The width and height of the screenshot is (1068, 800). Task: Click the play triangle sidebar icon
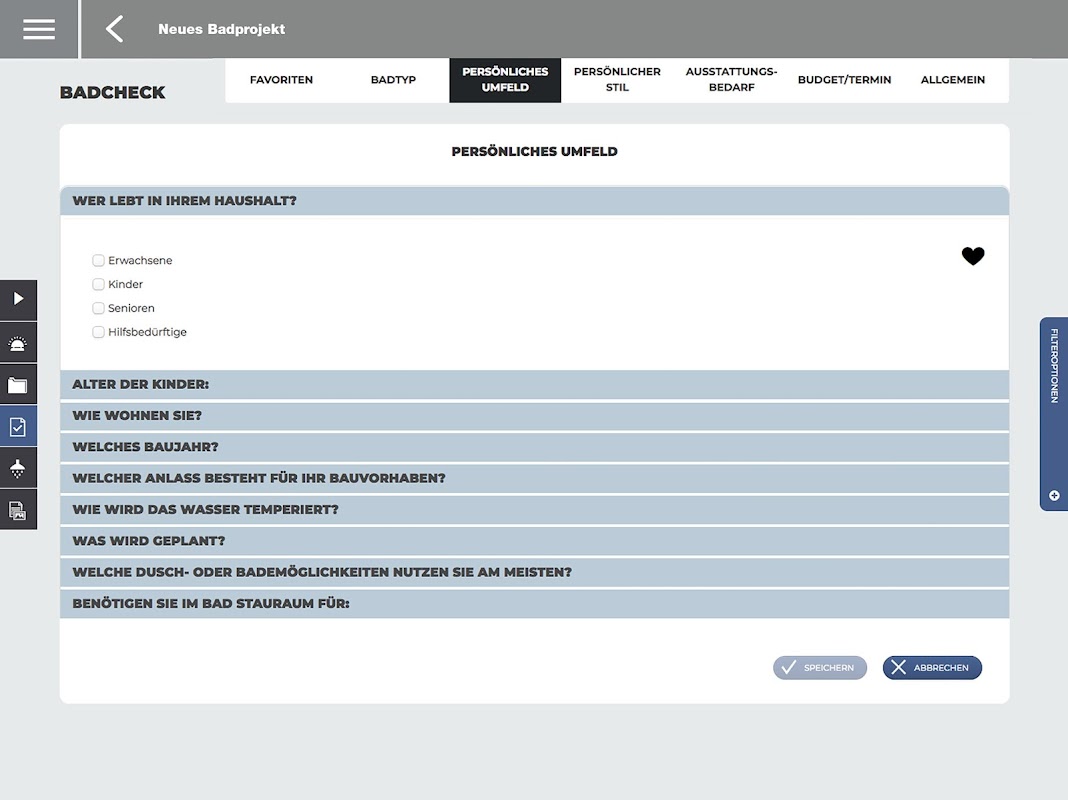[18, 299]
